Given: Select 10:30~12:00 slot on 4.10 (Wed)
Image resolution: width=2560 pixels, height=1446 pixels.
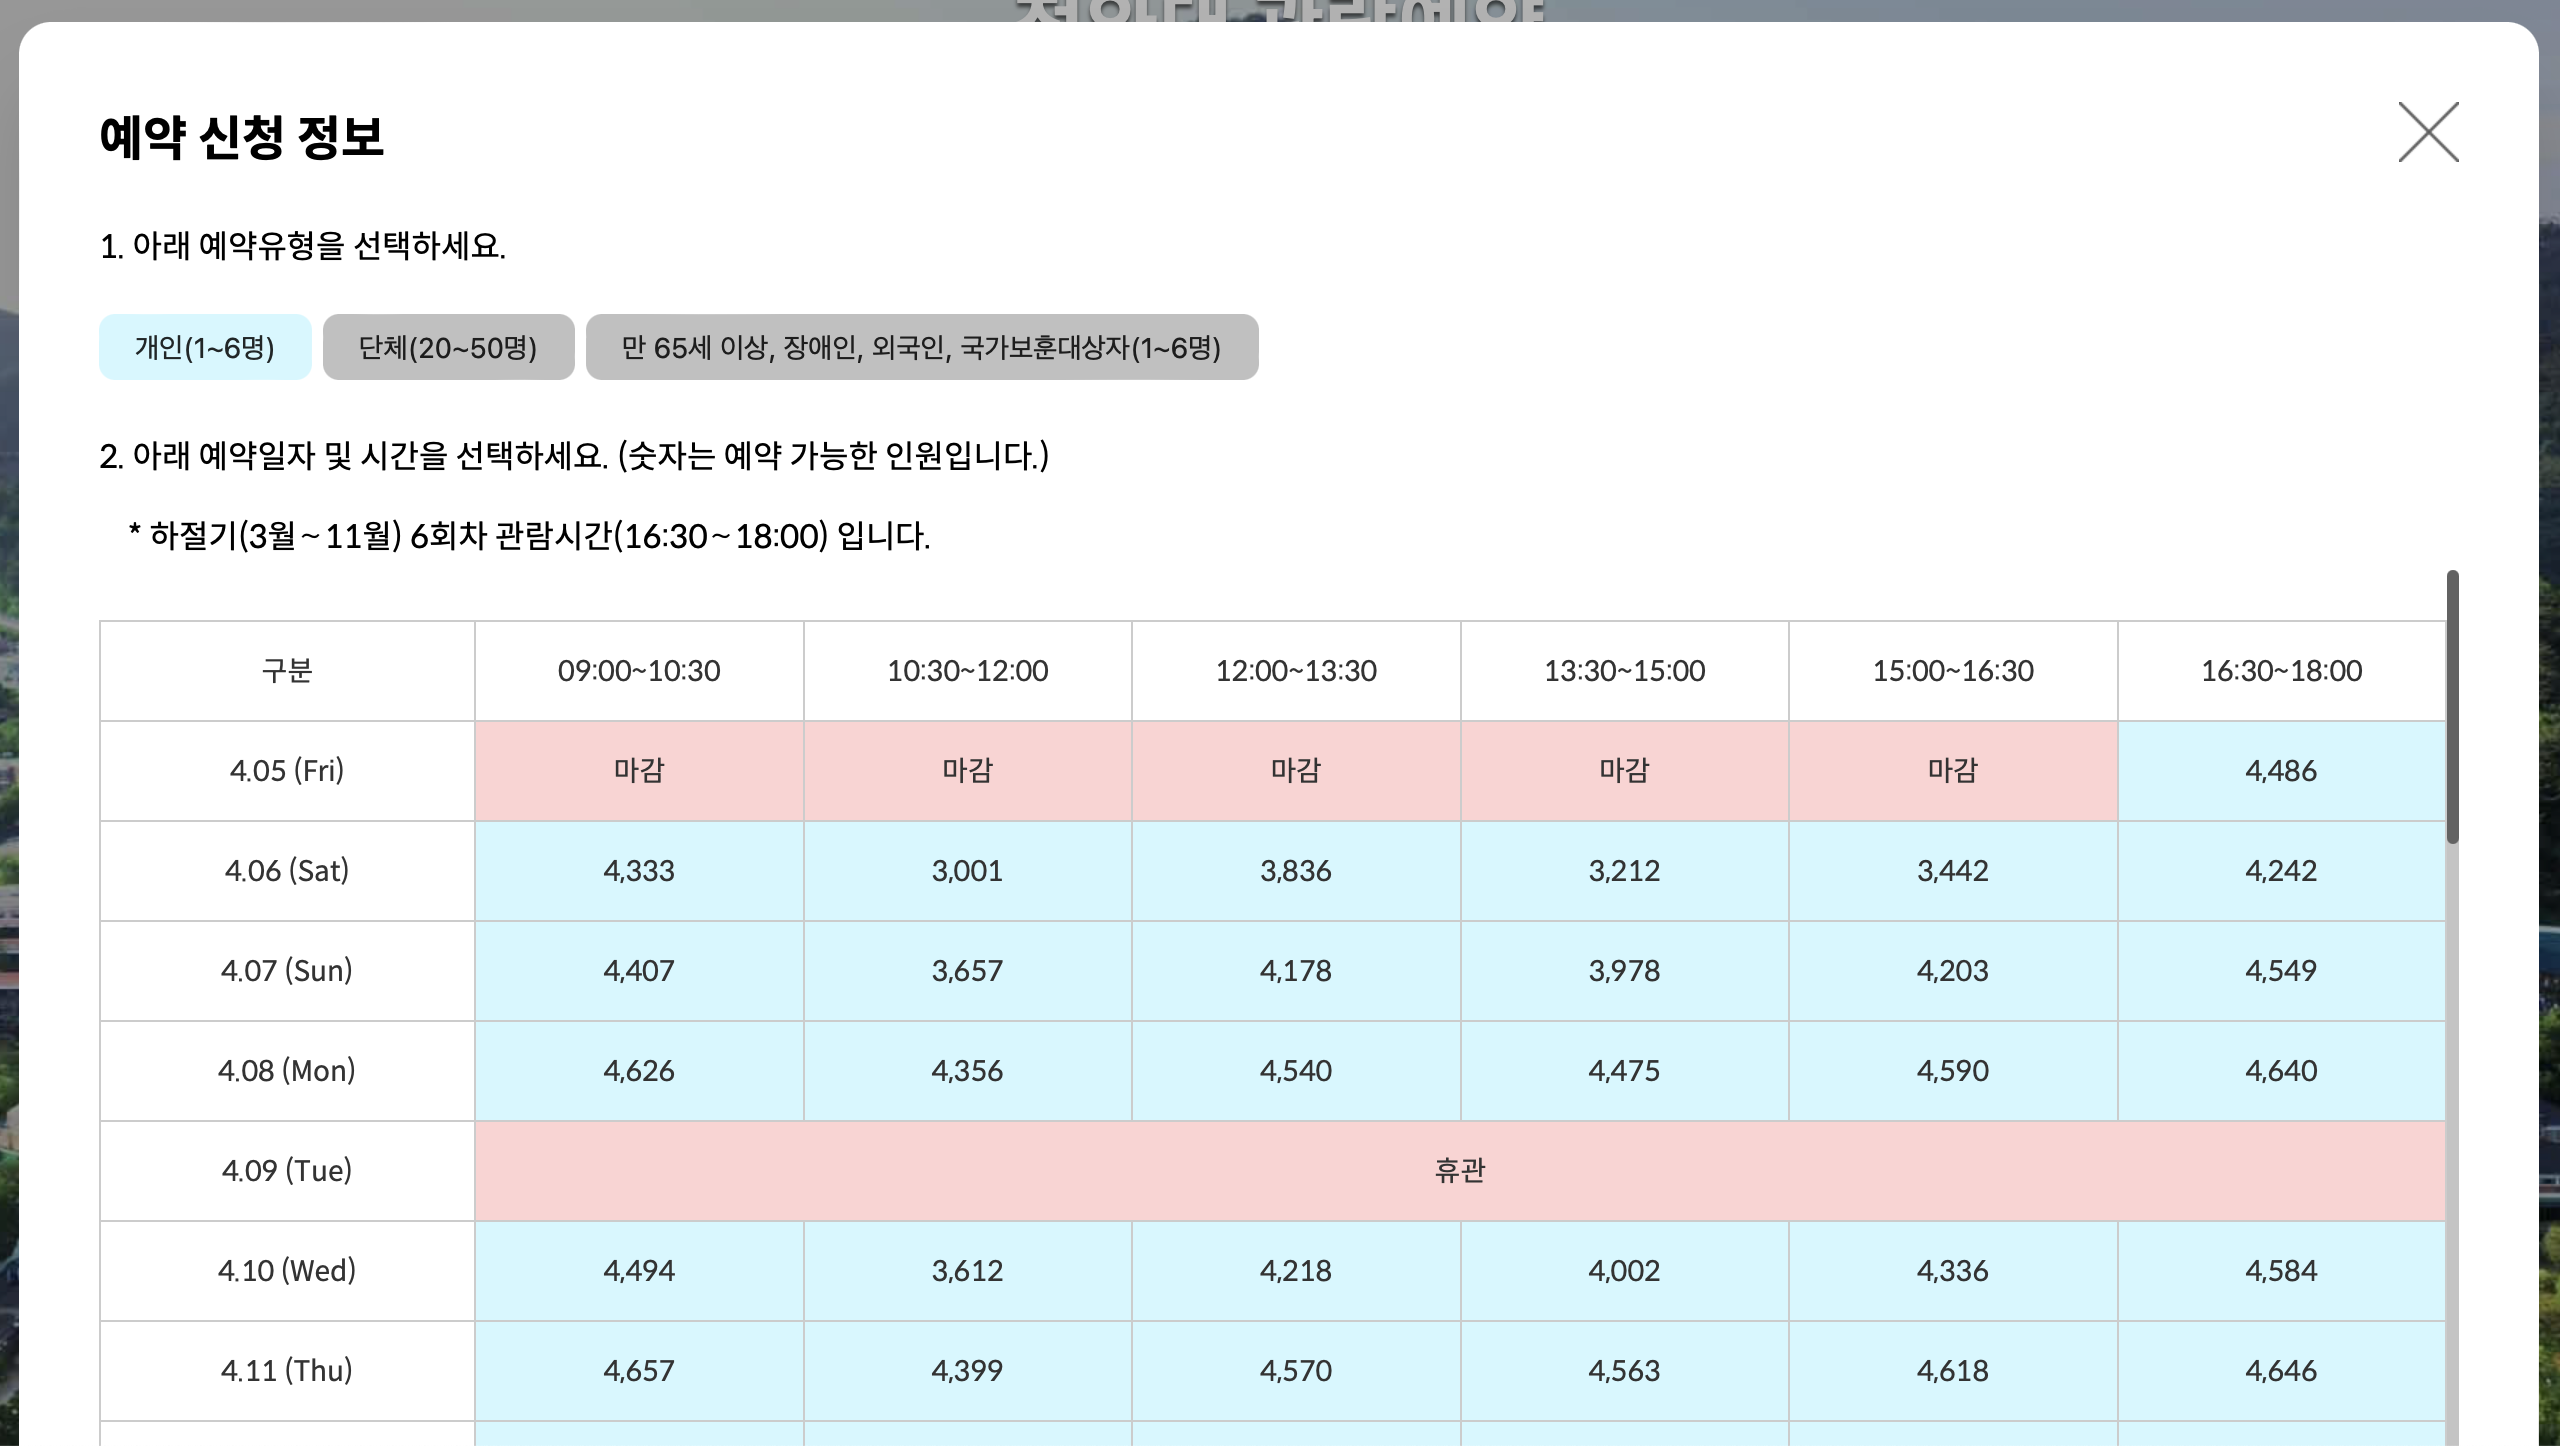Looking at the screenshot, I should point(968,1271).
